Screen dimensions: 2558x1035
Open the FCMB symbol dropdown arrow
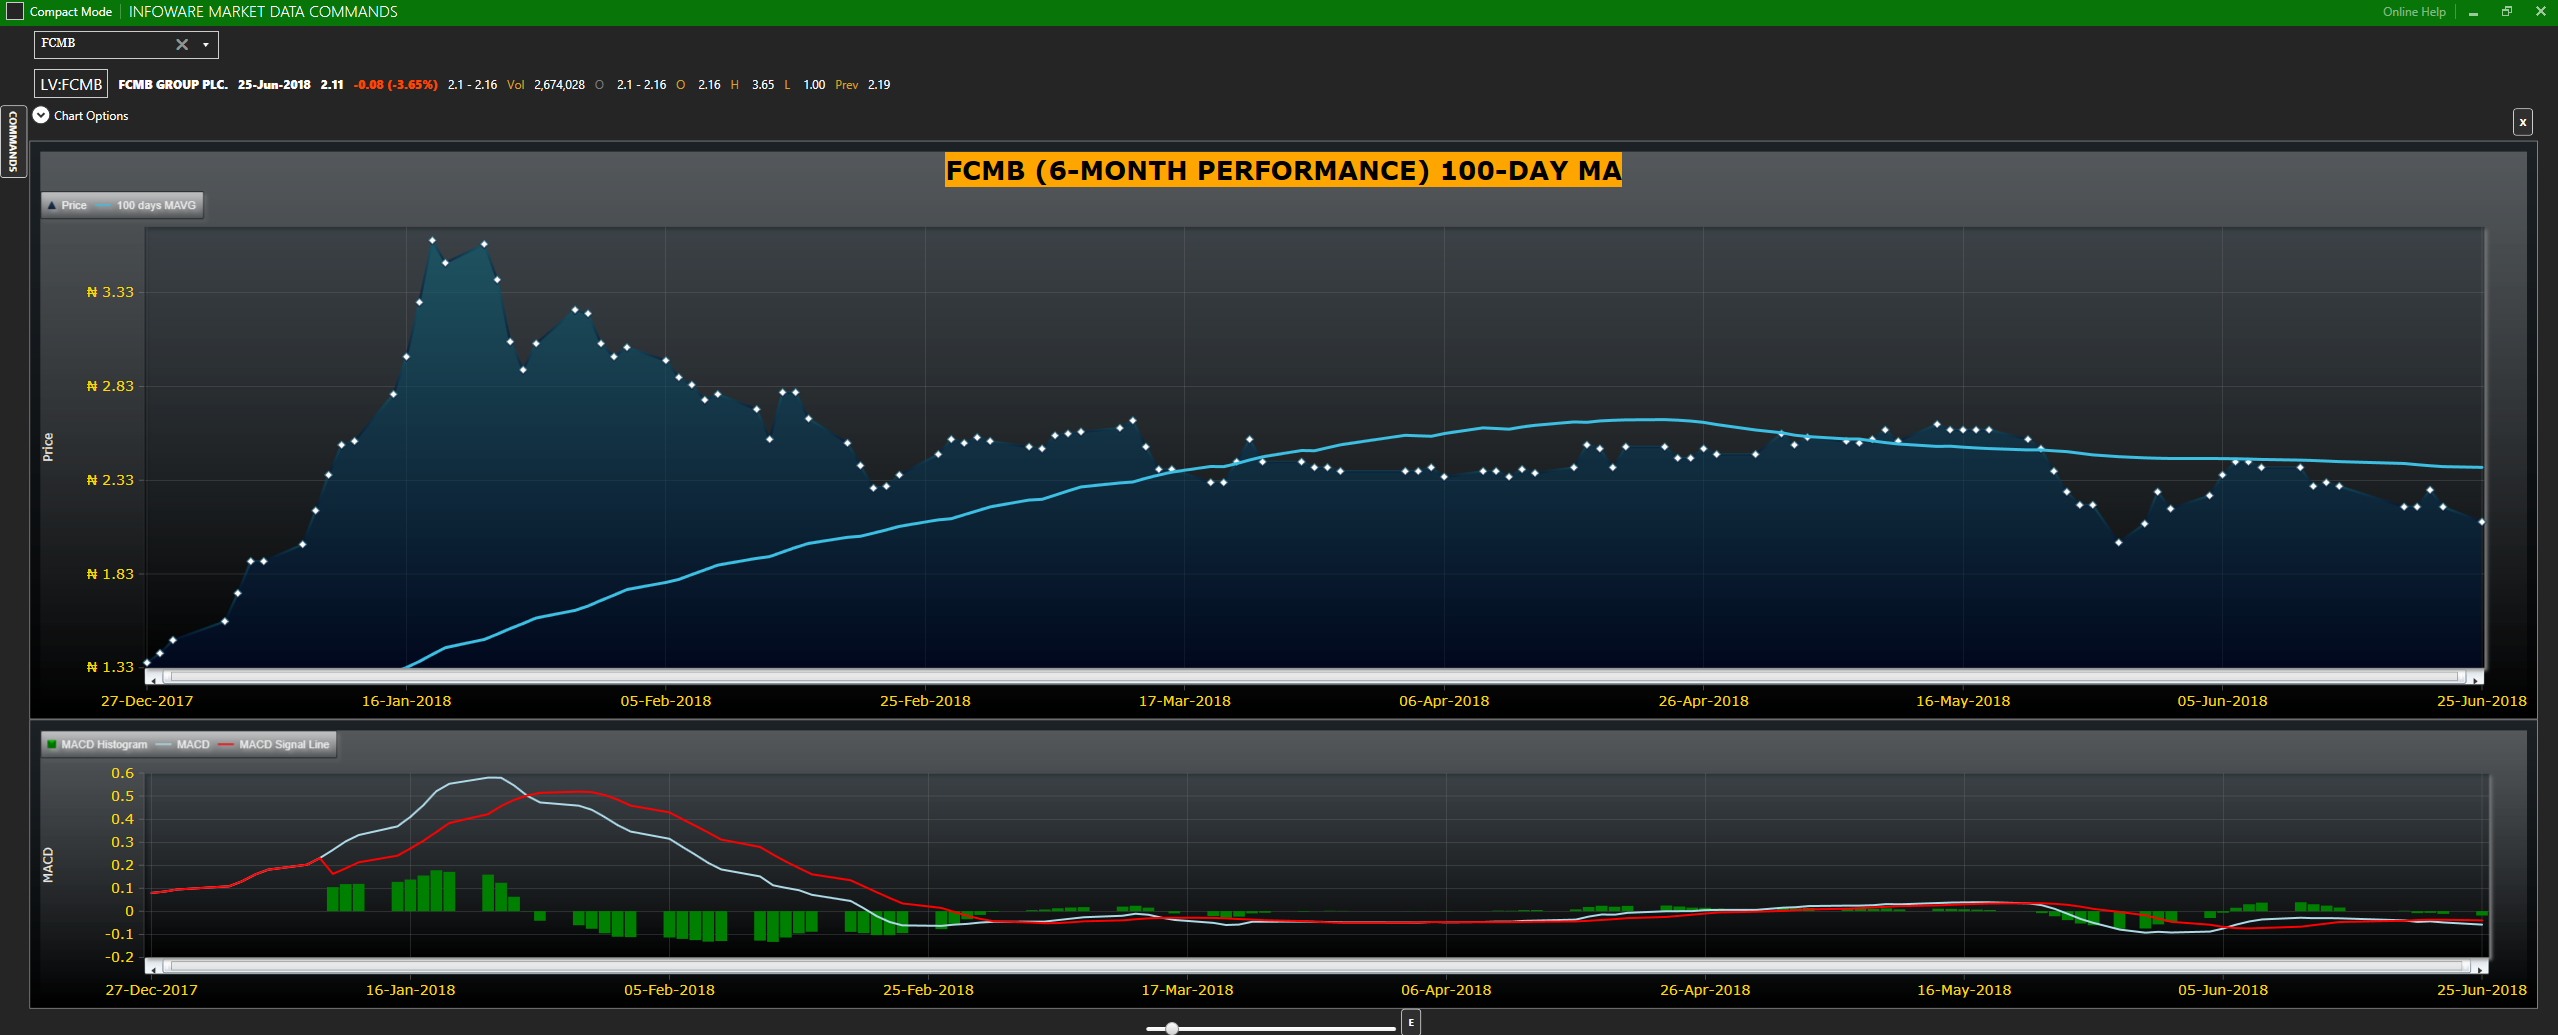(x=206, y=44)
